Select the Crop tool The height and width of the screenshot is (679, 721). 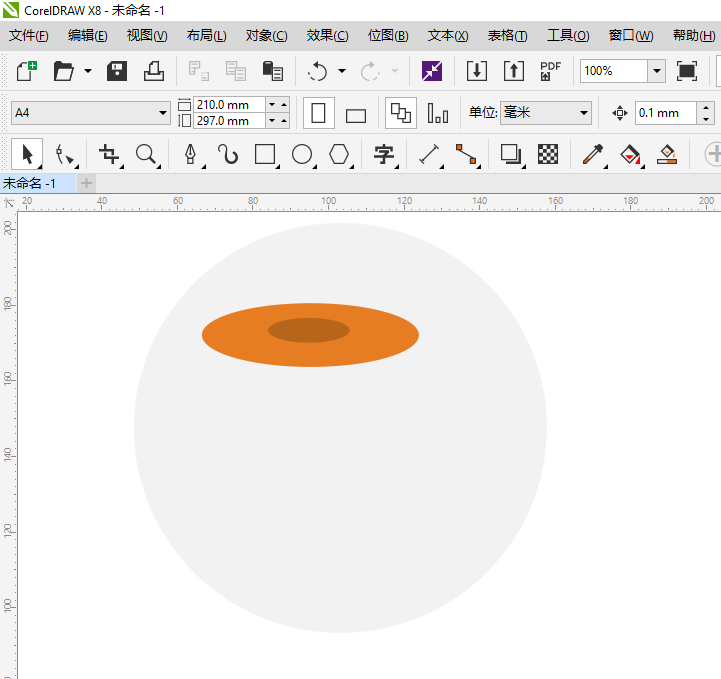(109, 154)
